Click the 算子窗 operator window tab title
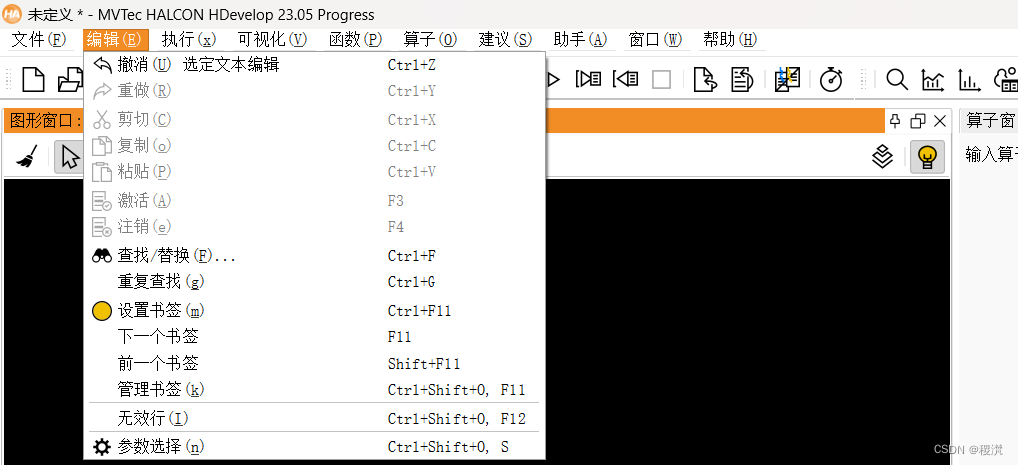1018x465 pixels. click(990, 121)
